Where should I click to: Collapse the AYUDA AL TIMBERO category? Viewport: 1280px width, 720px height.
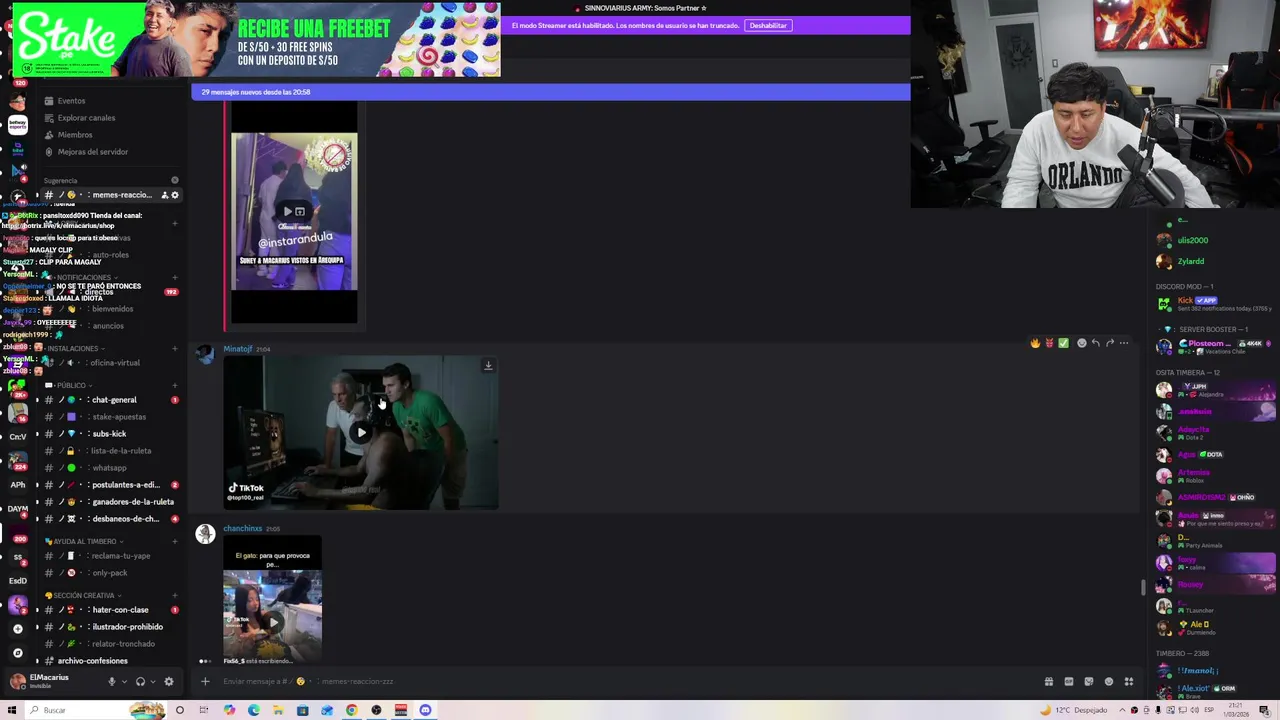[x=82, y=542]
